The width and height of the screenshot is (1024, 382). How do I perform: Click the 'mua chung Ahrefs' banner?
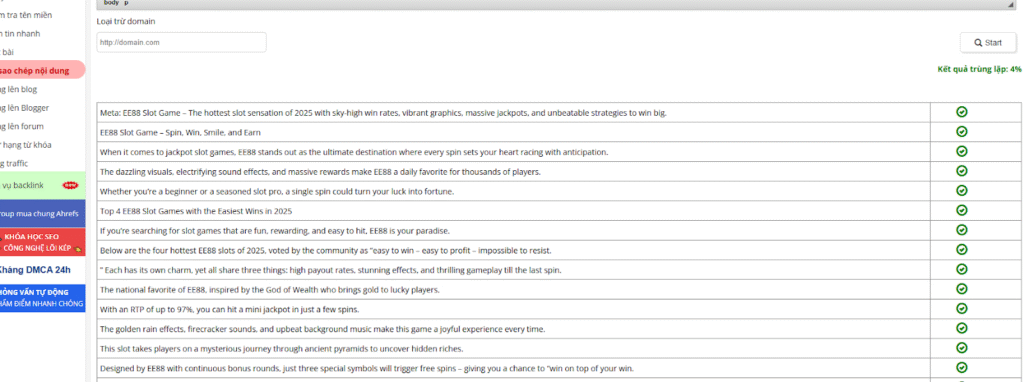pos(42,214)
